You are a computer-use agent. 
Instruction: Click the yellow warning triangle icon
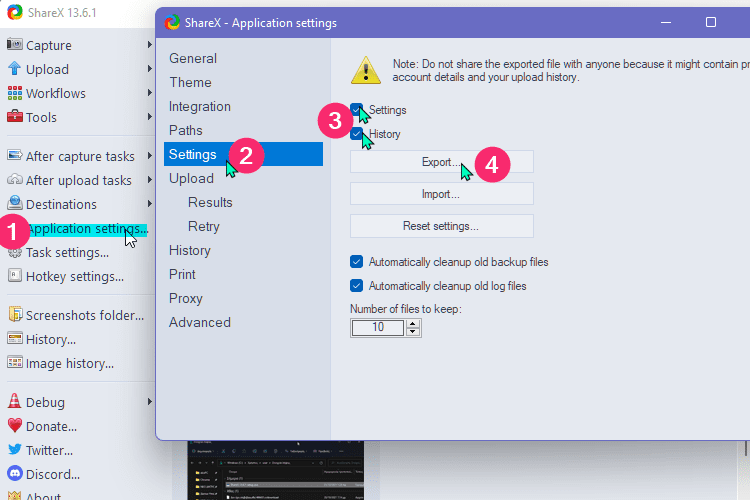pos(365,70)
